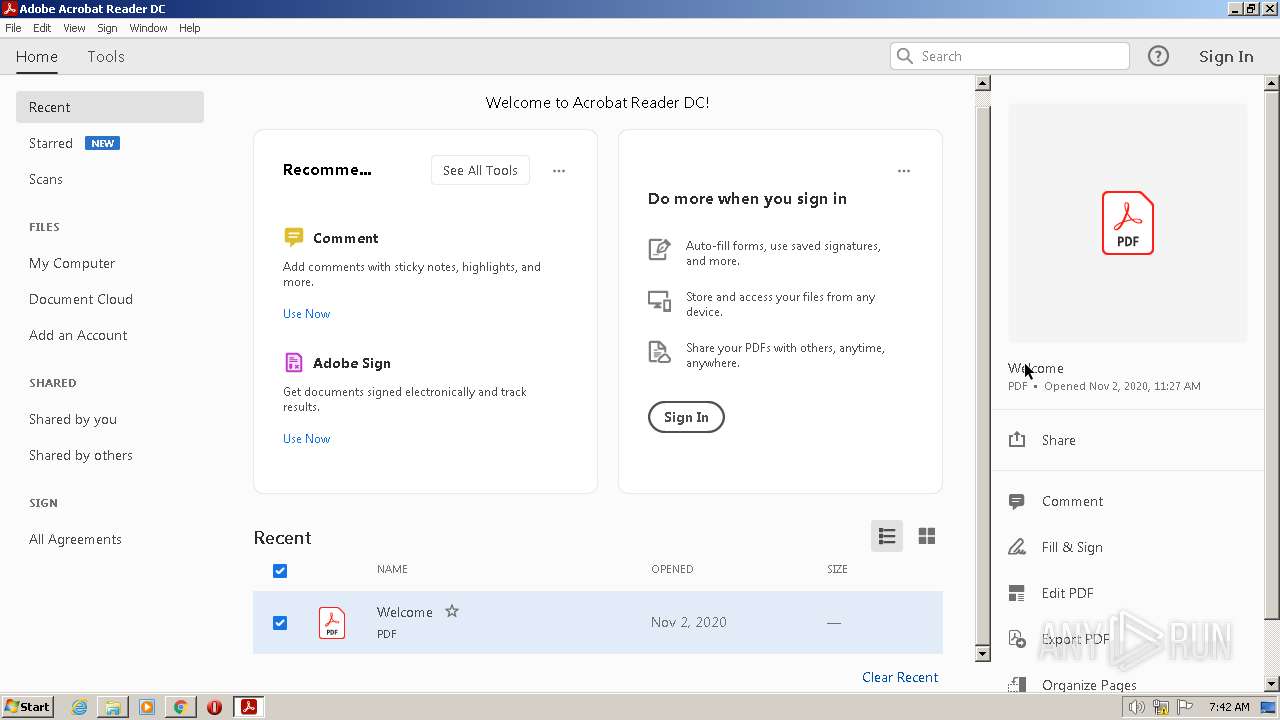Click the Auto-fill forms icon
This screenshot has width=1280, height=720.
click(659, 249)
